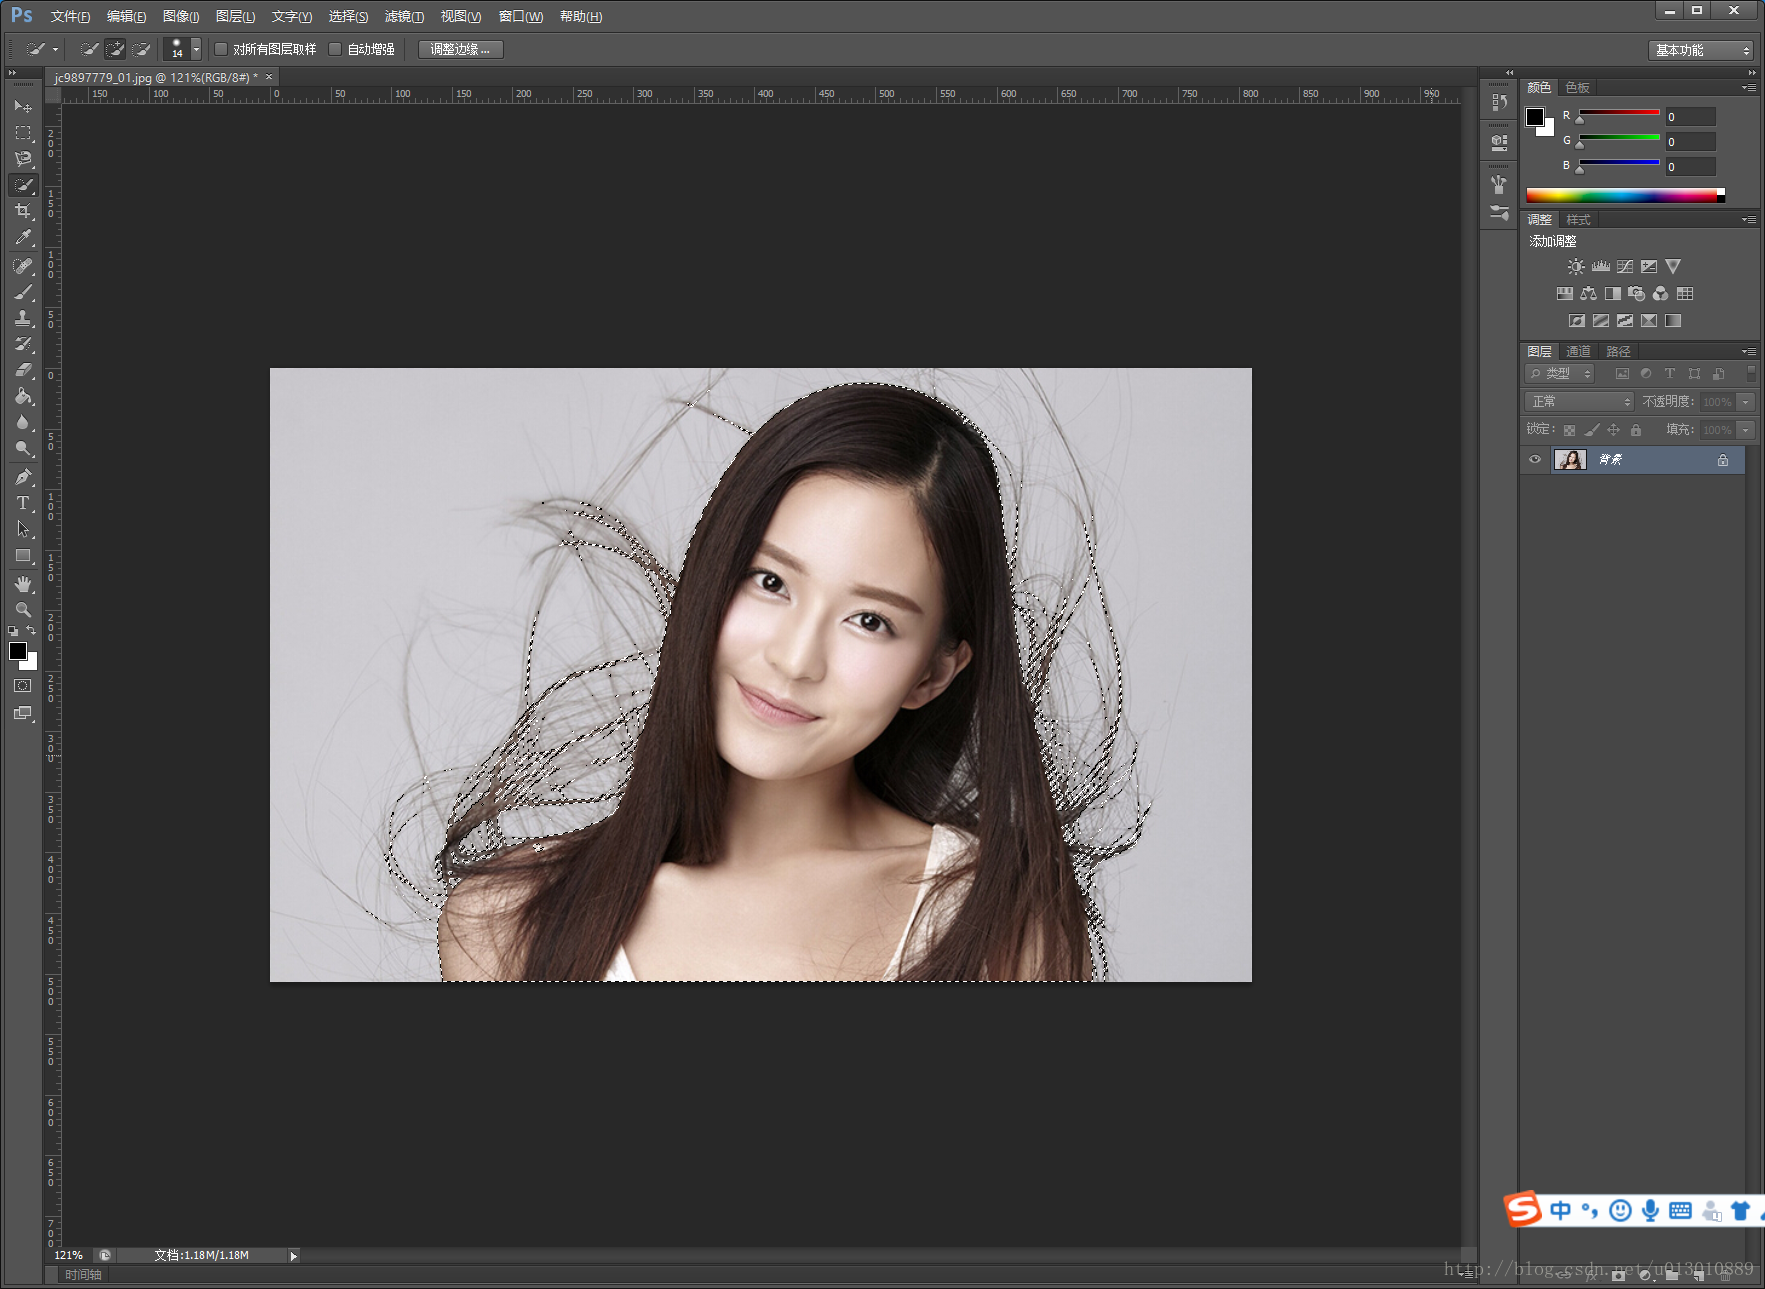The height and width of the screenshot is (1289, 1765).
Task: Enable 自动增强 checkbox
Action: (x=336, y=49)
